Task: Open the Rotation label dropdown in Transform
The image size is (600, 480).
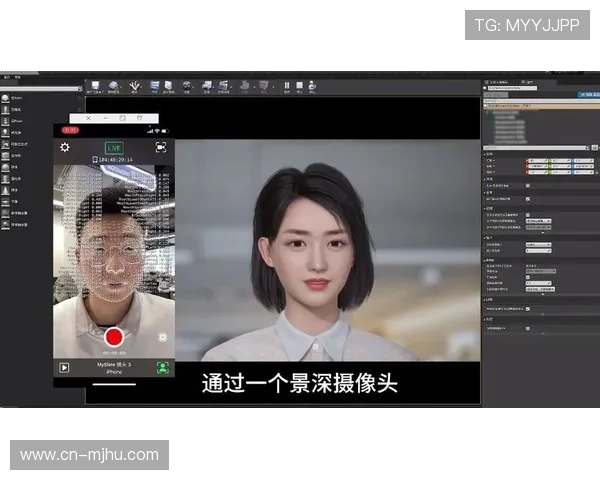Action: pyautogui.click(x=491, y=167)
